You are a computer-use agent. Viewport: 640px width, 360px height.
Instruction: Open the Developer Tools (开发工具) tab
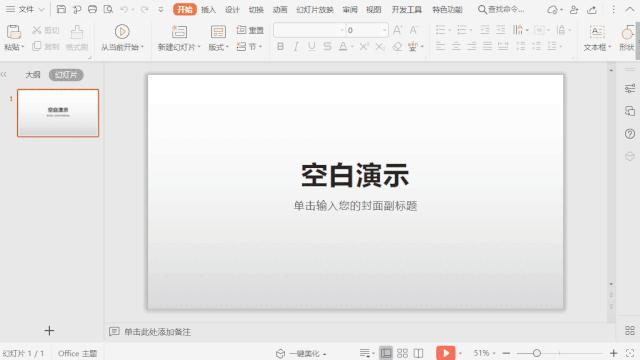tap(407, 9)
